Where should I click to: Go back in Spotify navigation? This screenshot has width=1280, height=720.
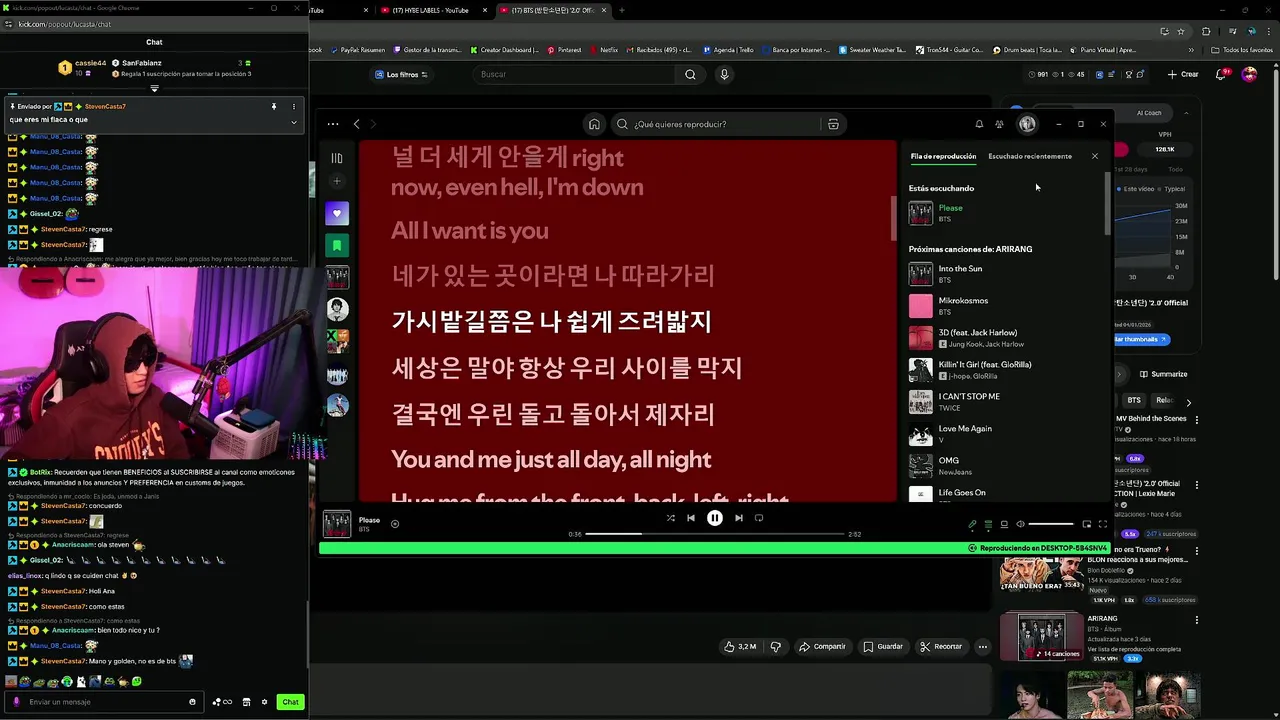[x=356, y=124]
